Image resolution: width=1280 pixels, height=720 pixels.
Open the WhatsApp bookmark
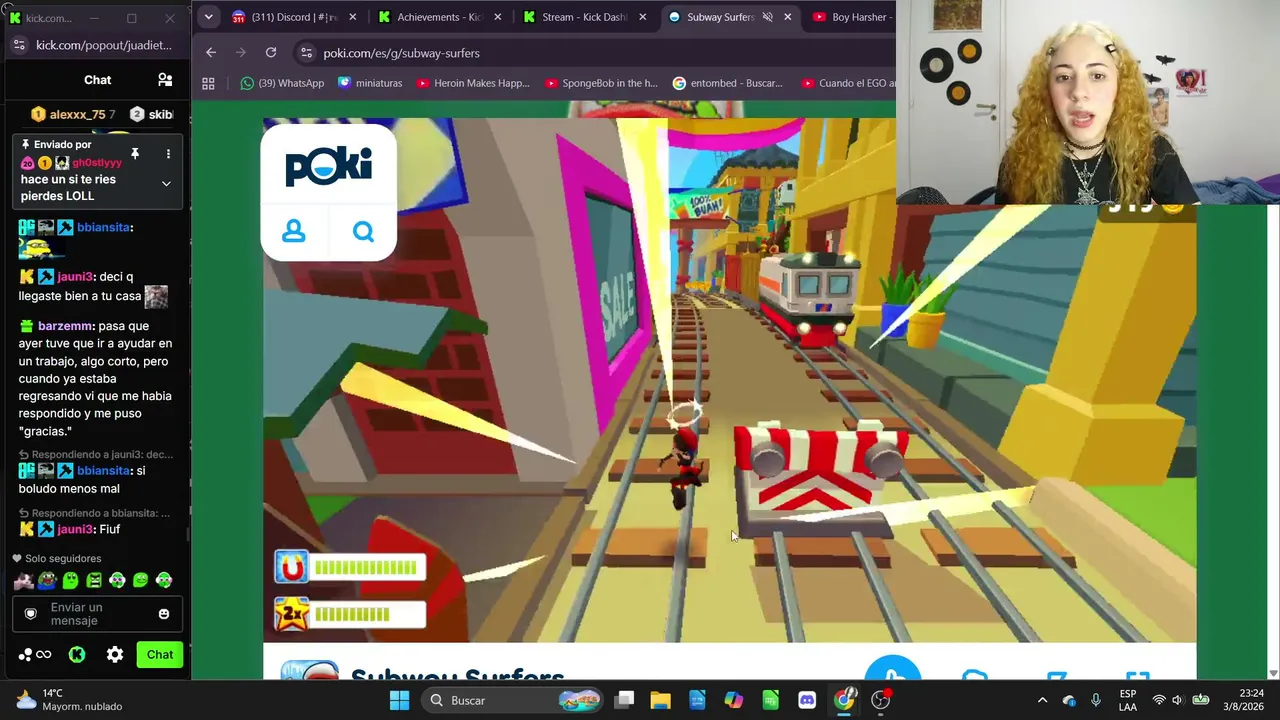click(282, 83)
